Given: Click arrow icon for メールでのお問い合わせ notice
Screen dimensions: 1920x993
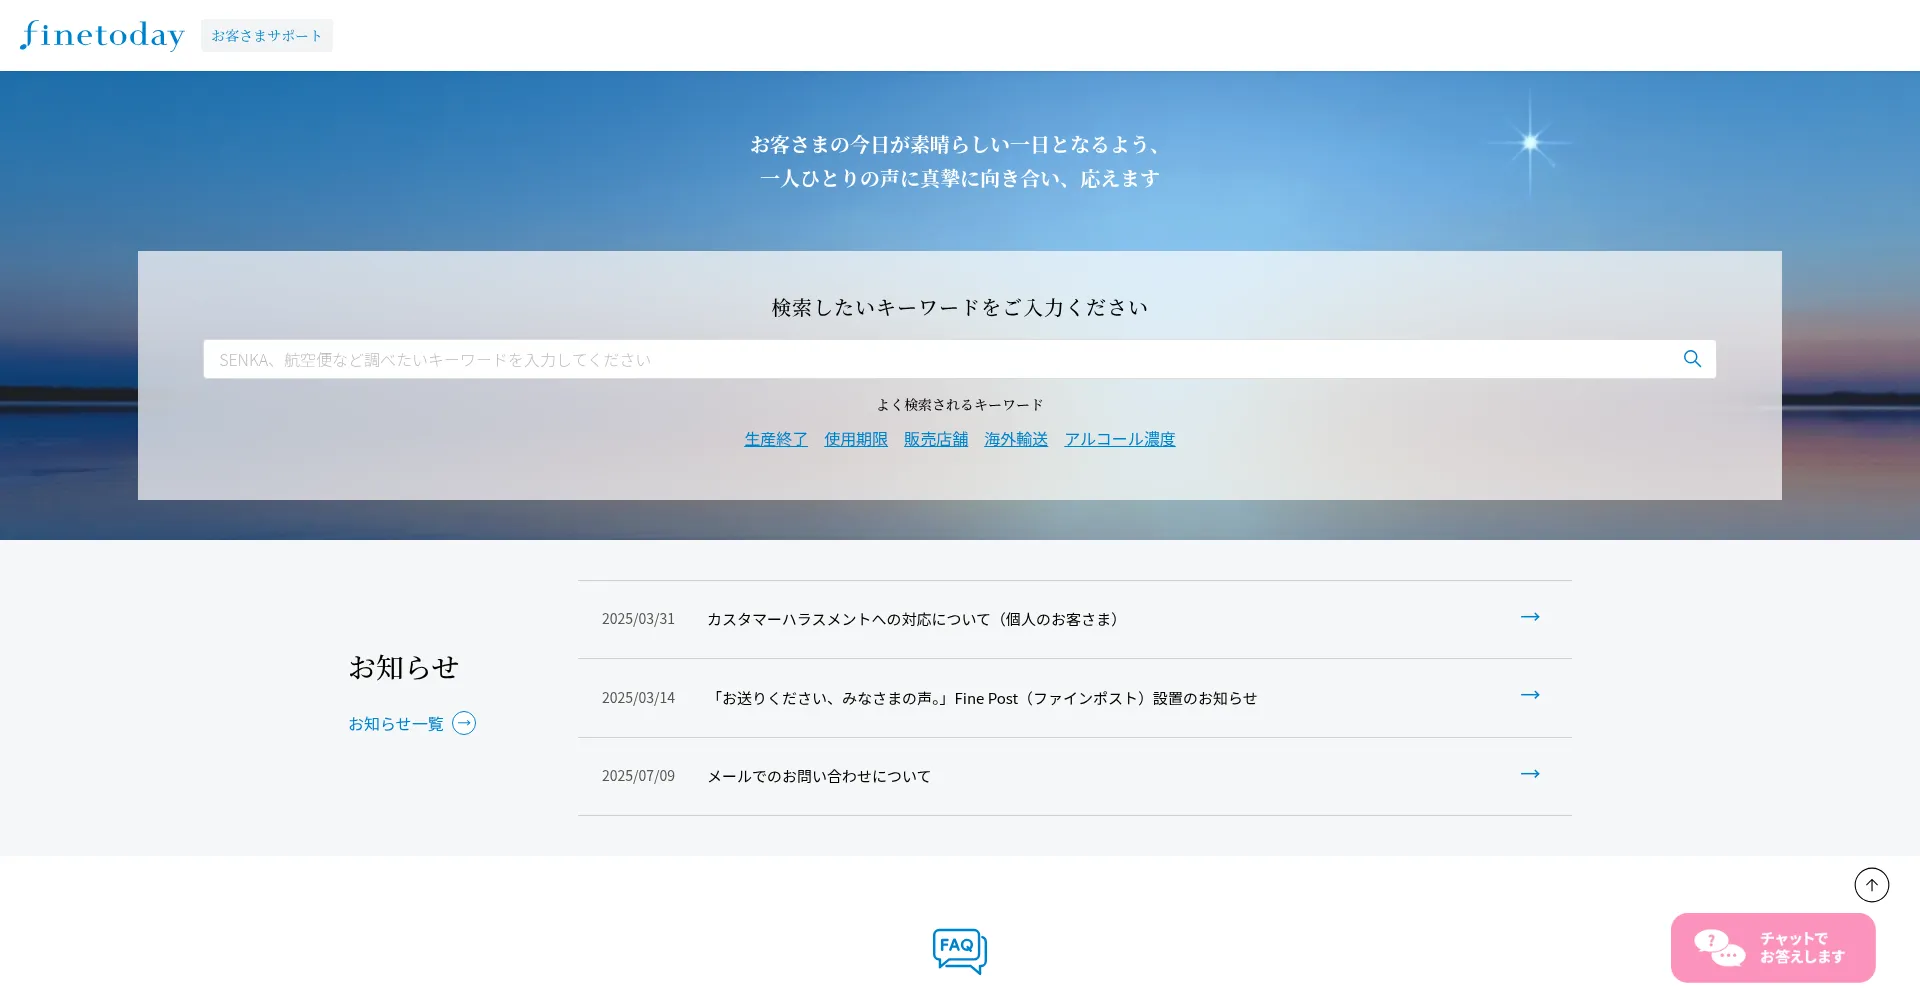Looking at the screenshot, I should pyautogui.click(x=1529, y=775).
